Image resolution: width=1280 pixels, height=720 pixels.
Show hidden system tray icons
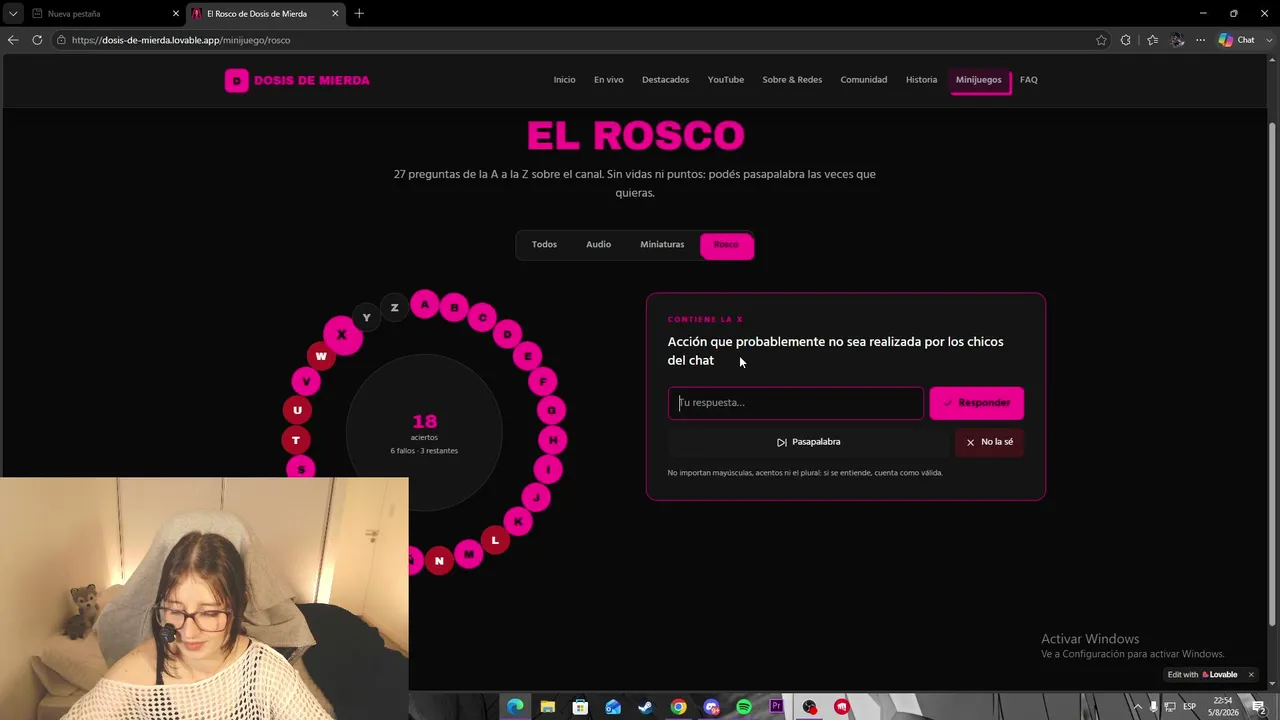pos(1137,707)
